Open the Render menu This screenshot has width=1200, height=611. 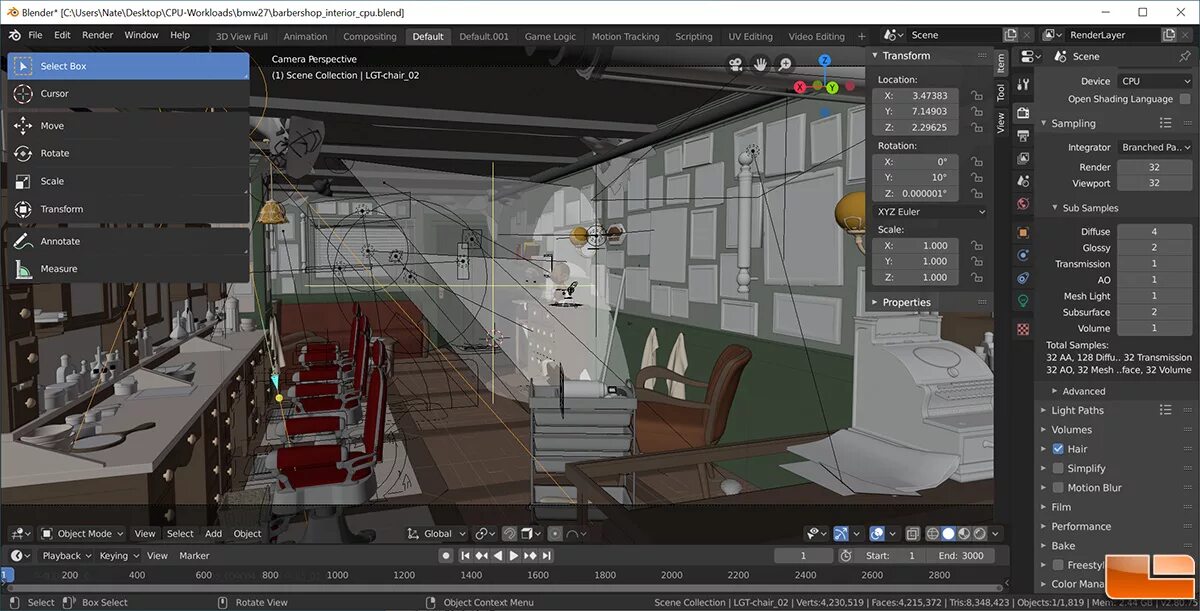click(98, 35)
